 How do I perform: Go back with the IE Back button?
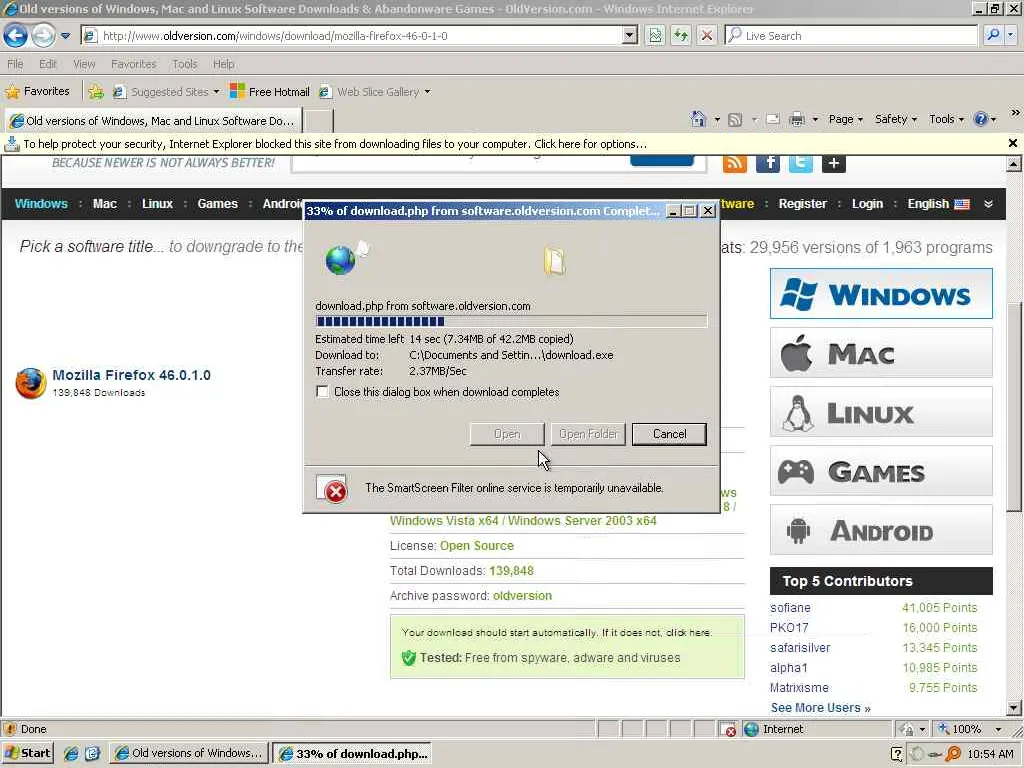pyautogui.click(x=15, y=35)
